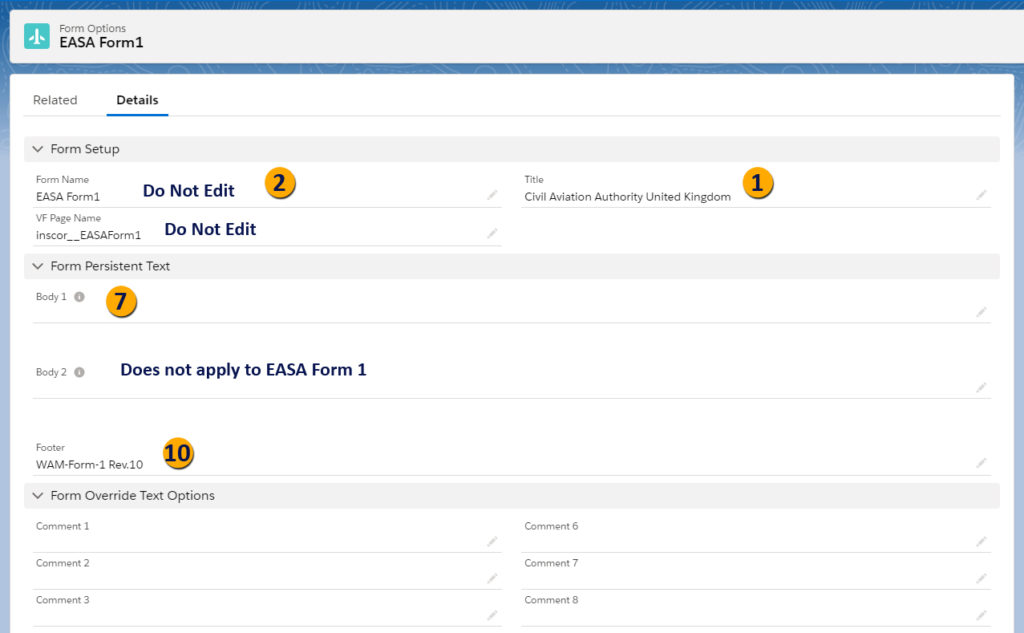The image size is (1024, 633).
Task: Click the edit button for Comment 2
Action: [492, 578]
